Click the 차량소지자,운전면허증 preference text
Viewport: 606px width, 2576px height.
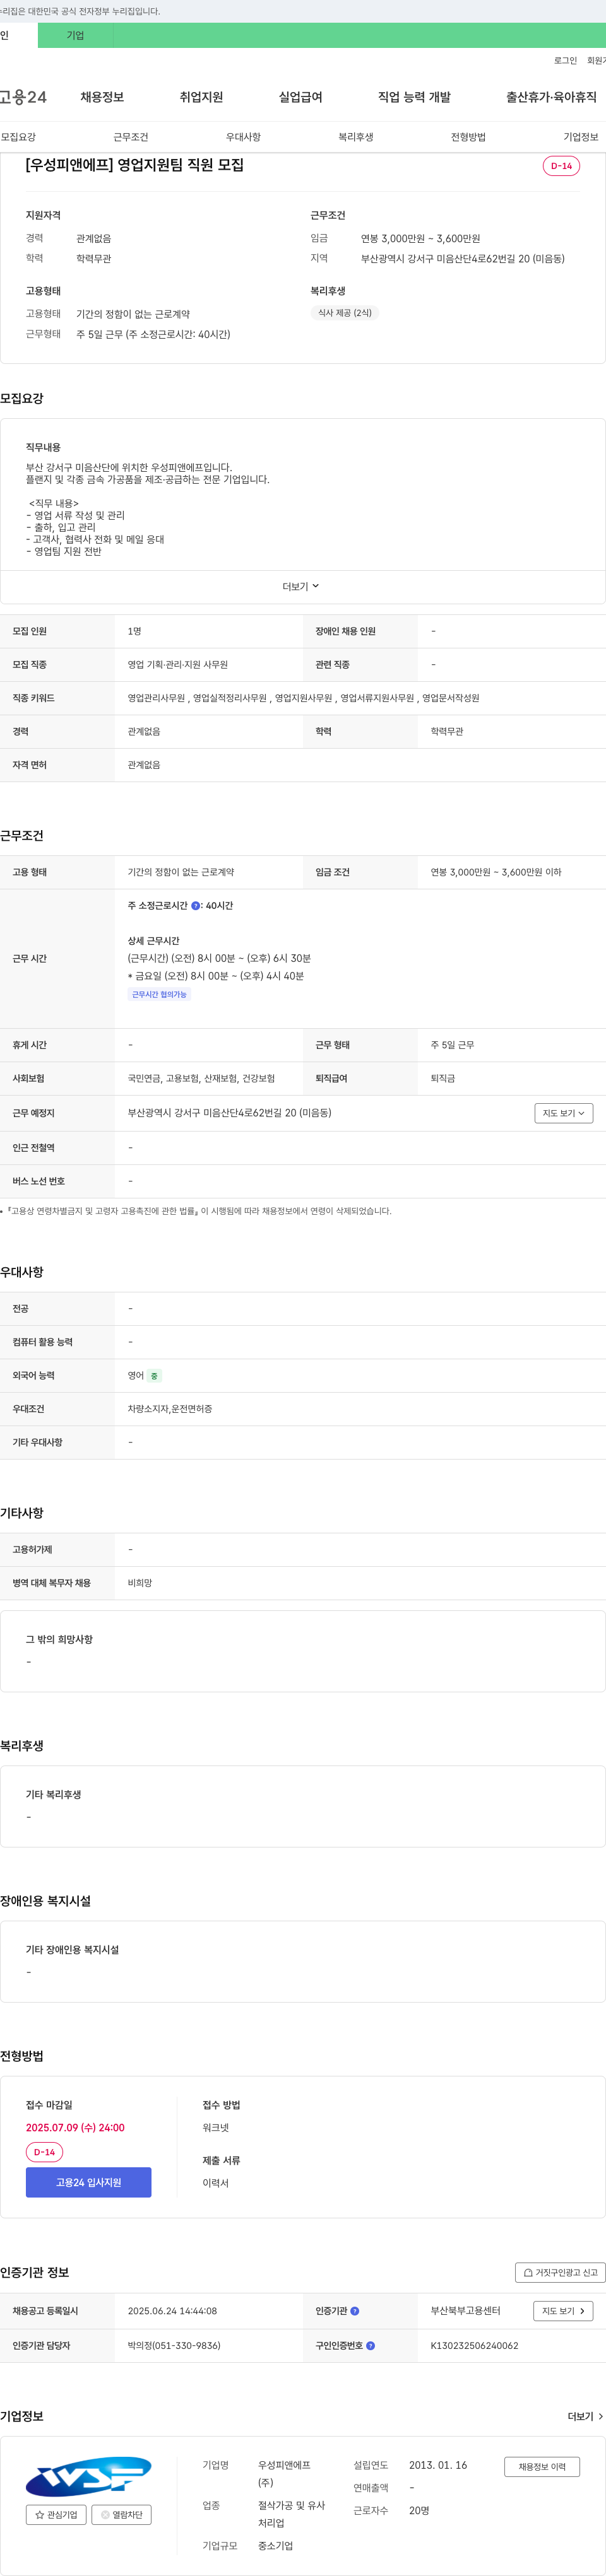coord(170,1409)
